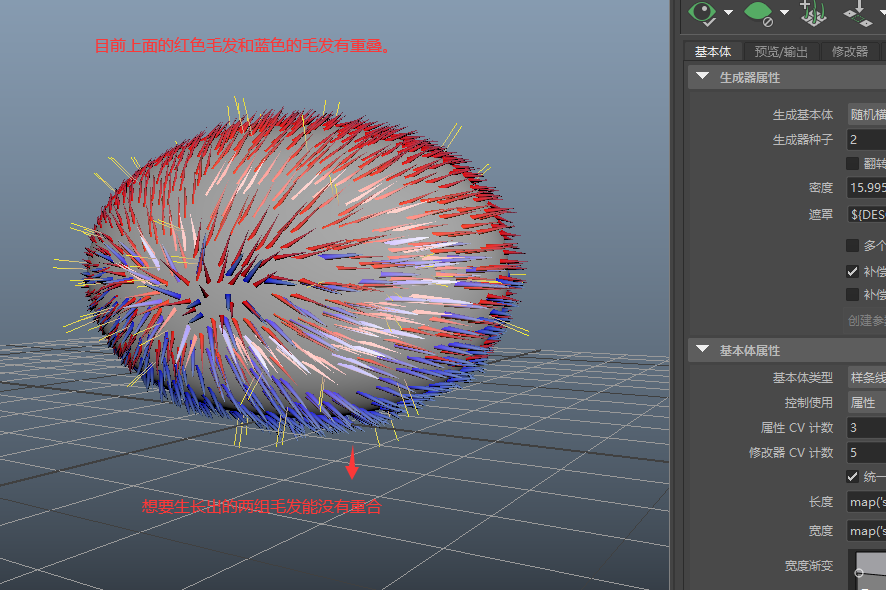Click the greyed 创建参 button
This screenshot has width=886, height=590.
tap(866, 320)
